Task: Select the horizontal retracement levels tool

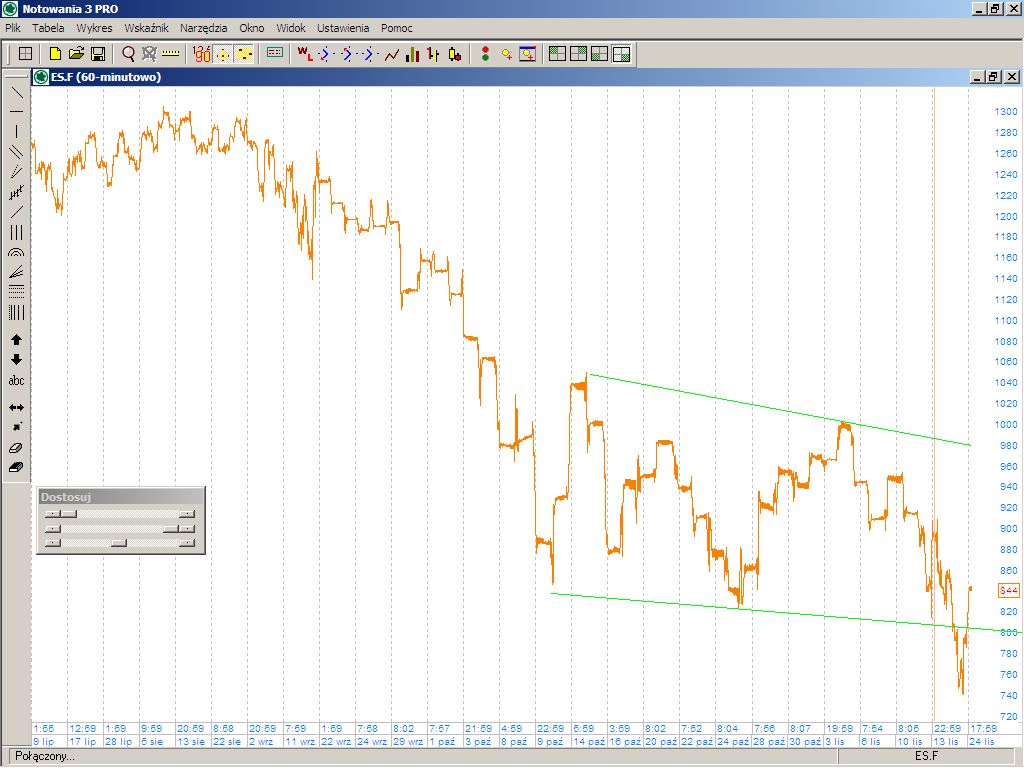Action: [16, 292]
